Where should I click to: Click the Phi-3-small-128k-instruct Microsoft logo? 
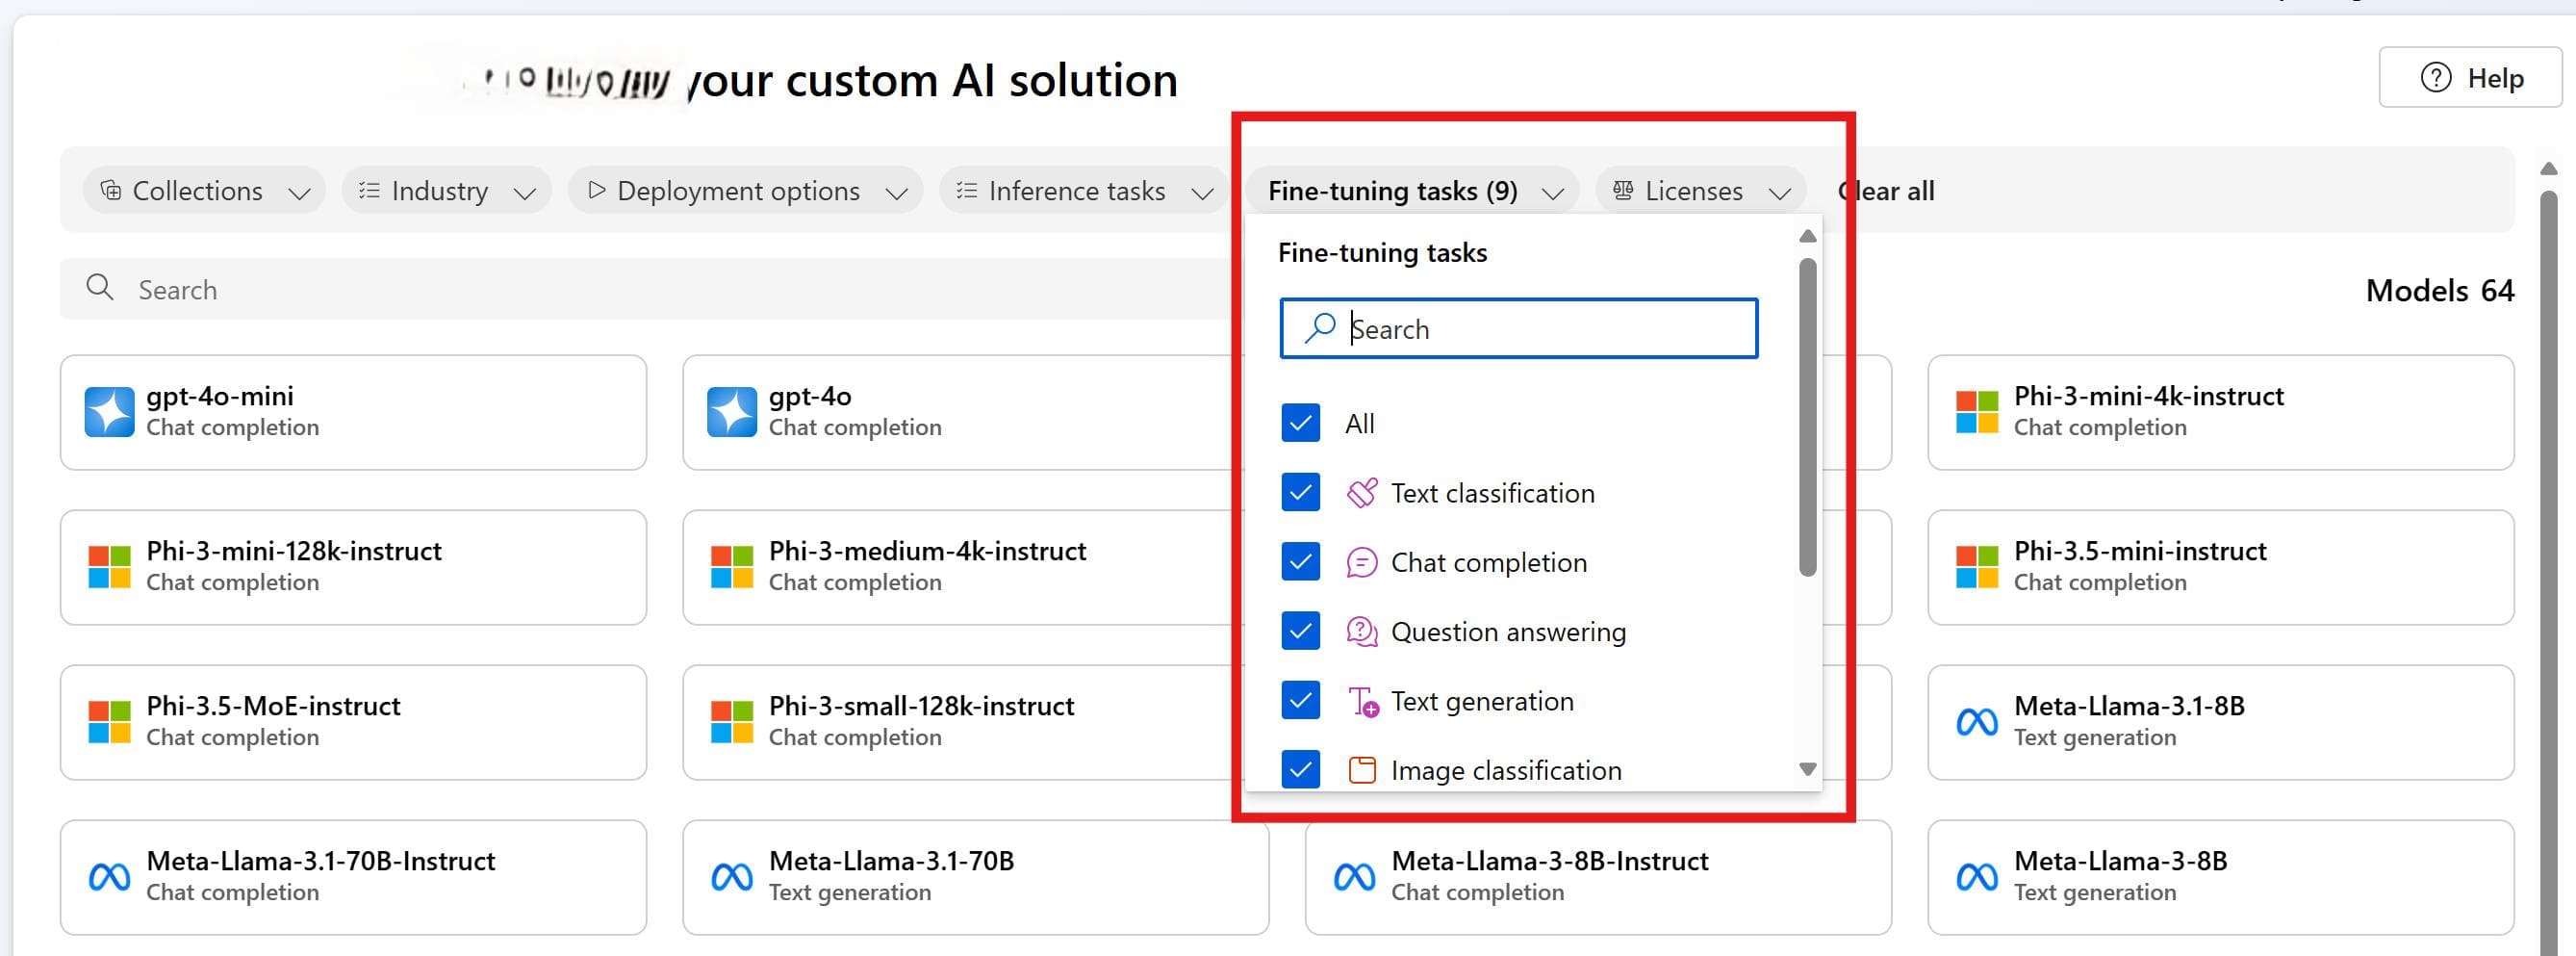click(x=732, y=722)
